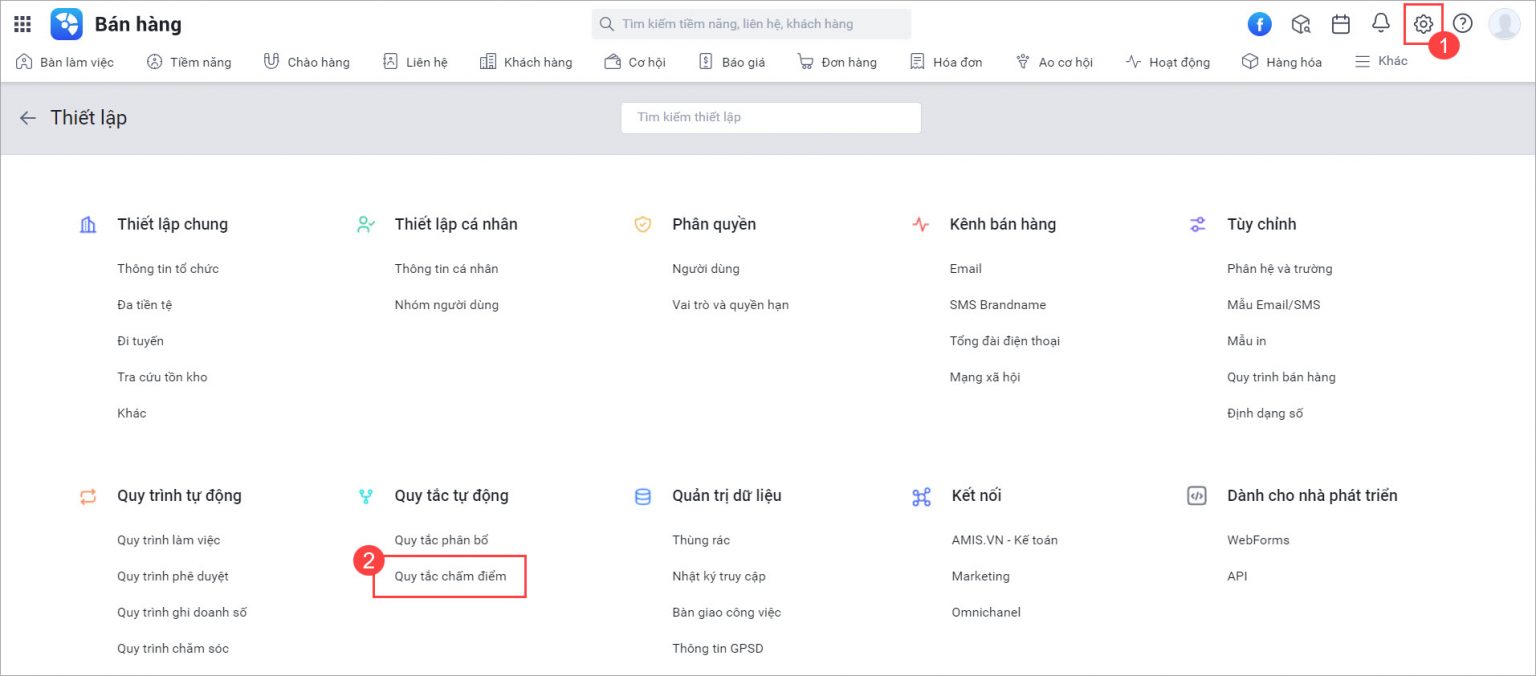1536x676 pixels.
Task: Open Nhóm người dùng settings
Action: click(446, 305)
